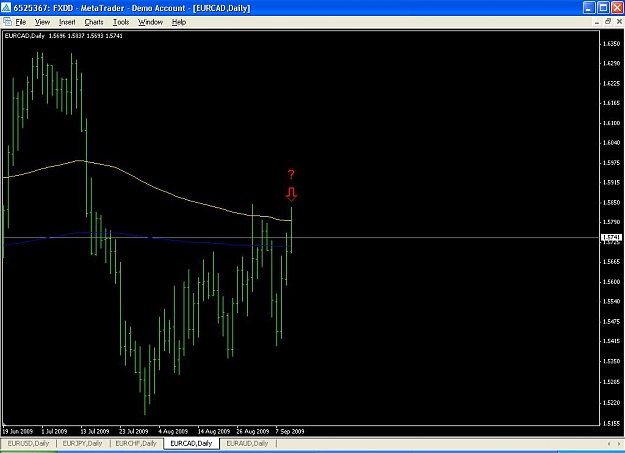This screenshot has width=625, height=453.
Task: Click the EURCAD,Daily OHLC header text
Action: click(64, 36)
